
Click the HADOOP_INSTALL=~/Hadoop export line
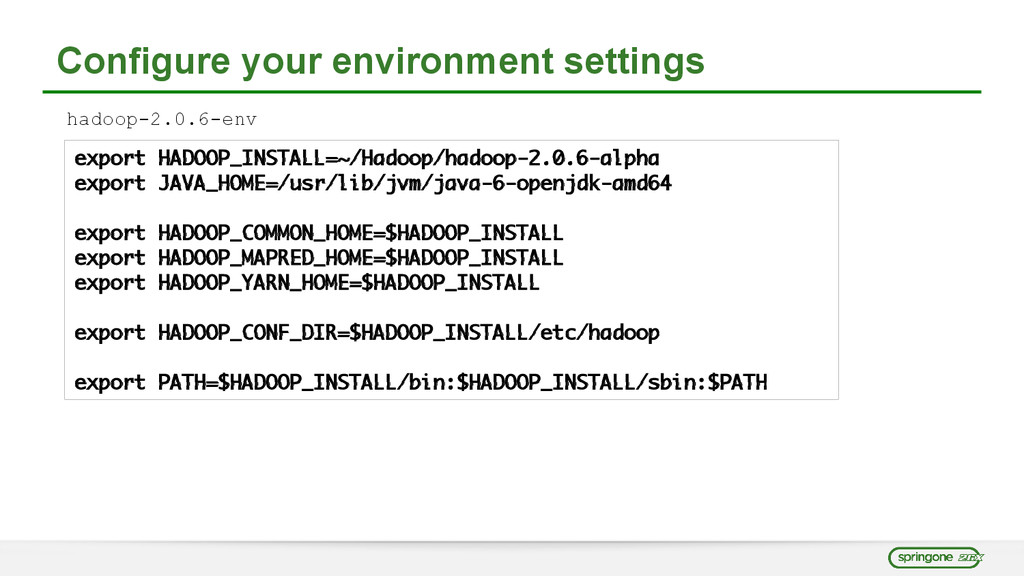click(367, 159)
